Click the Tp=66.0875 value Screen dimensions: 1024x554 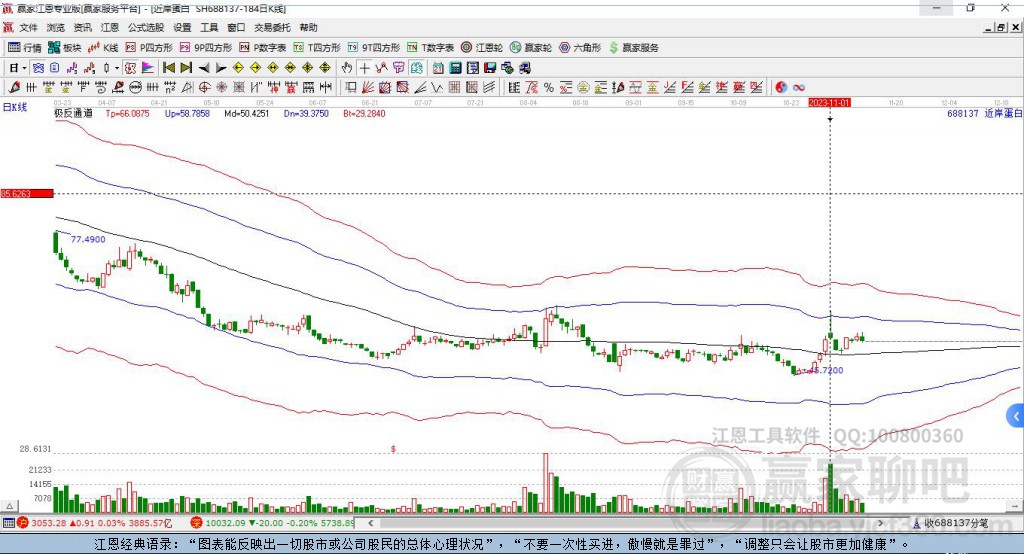pos(127,114)
